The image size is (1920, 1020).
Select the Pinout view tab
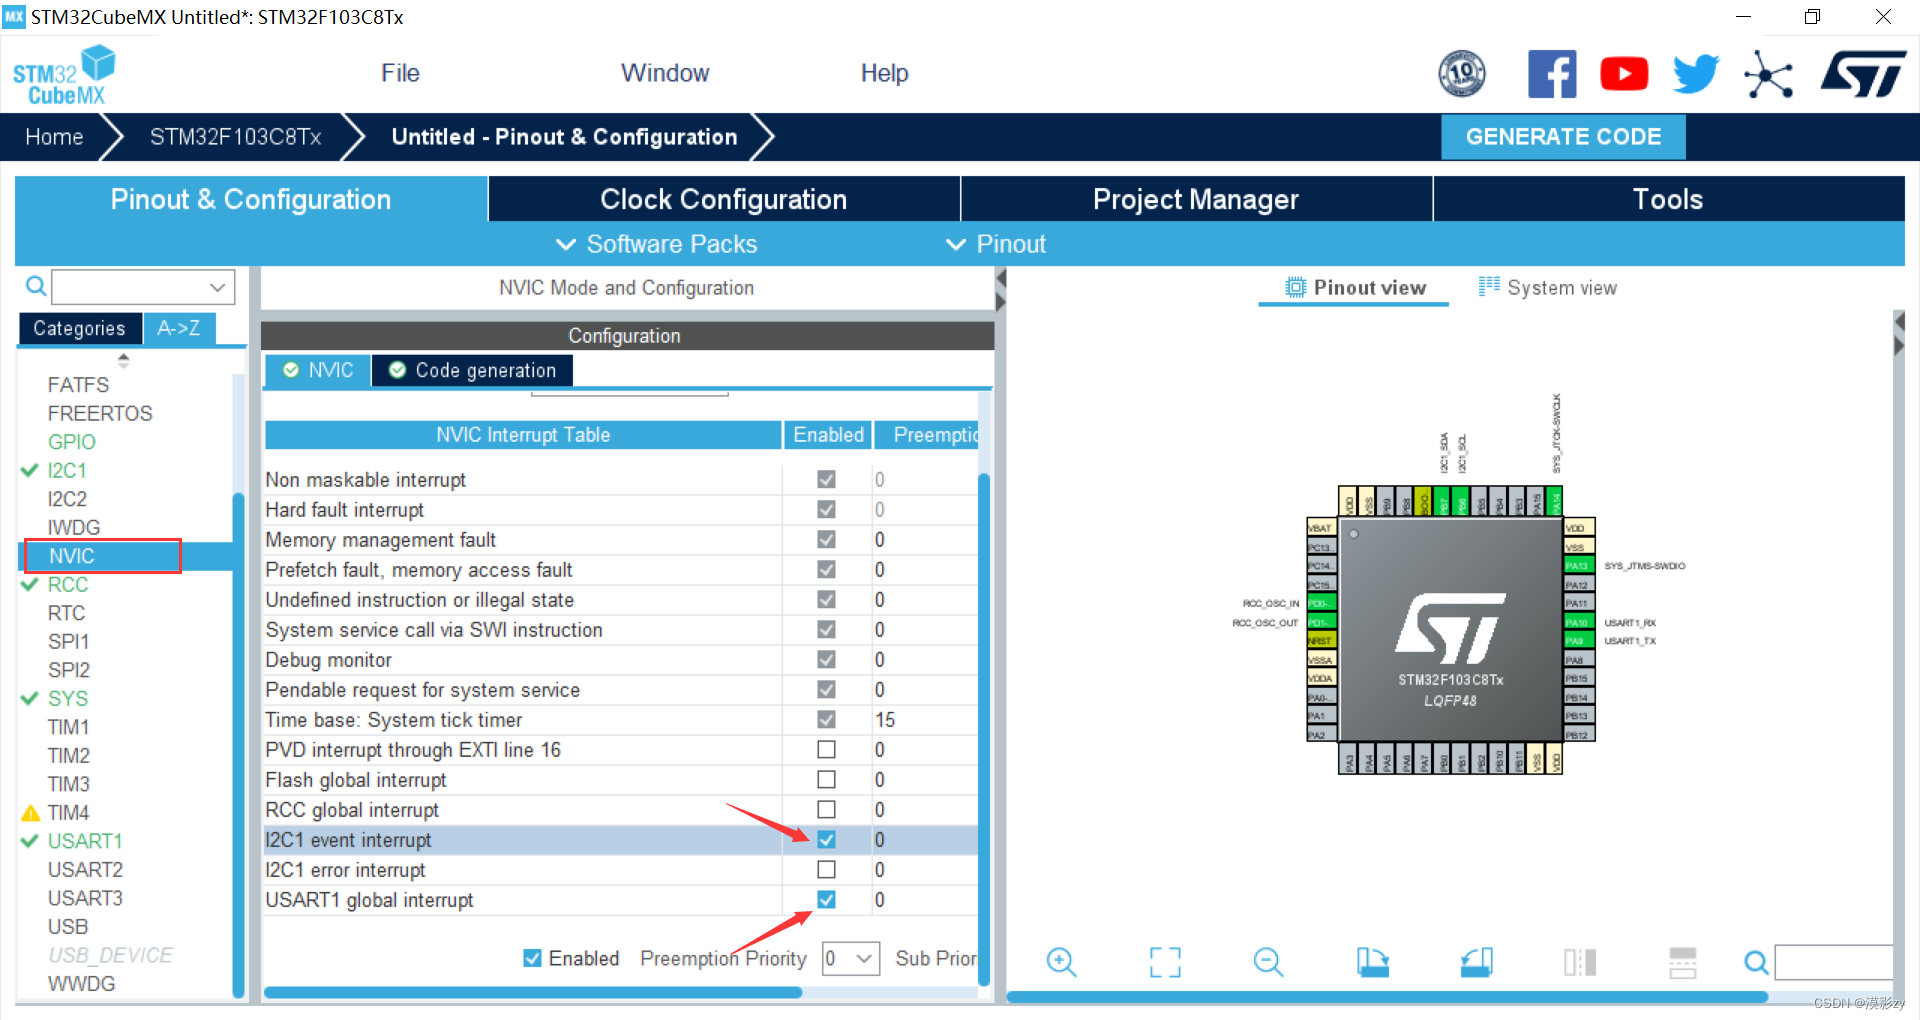coord(1355,288)
